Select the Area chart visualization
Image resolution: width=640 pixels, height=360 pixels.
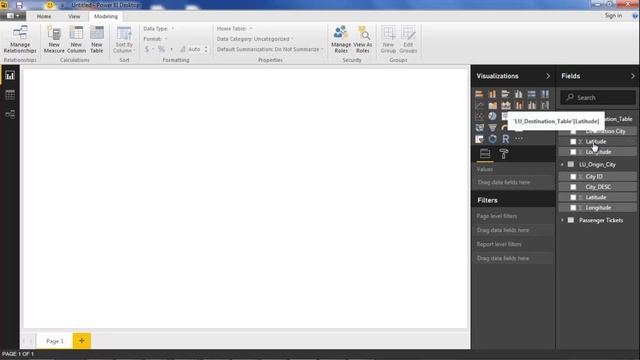click(x=492, y=105)
